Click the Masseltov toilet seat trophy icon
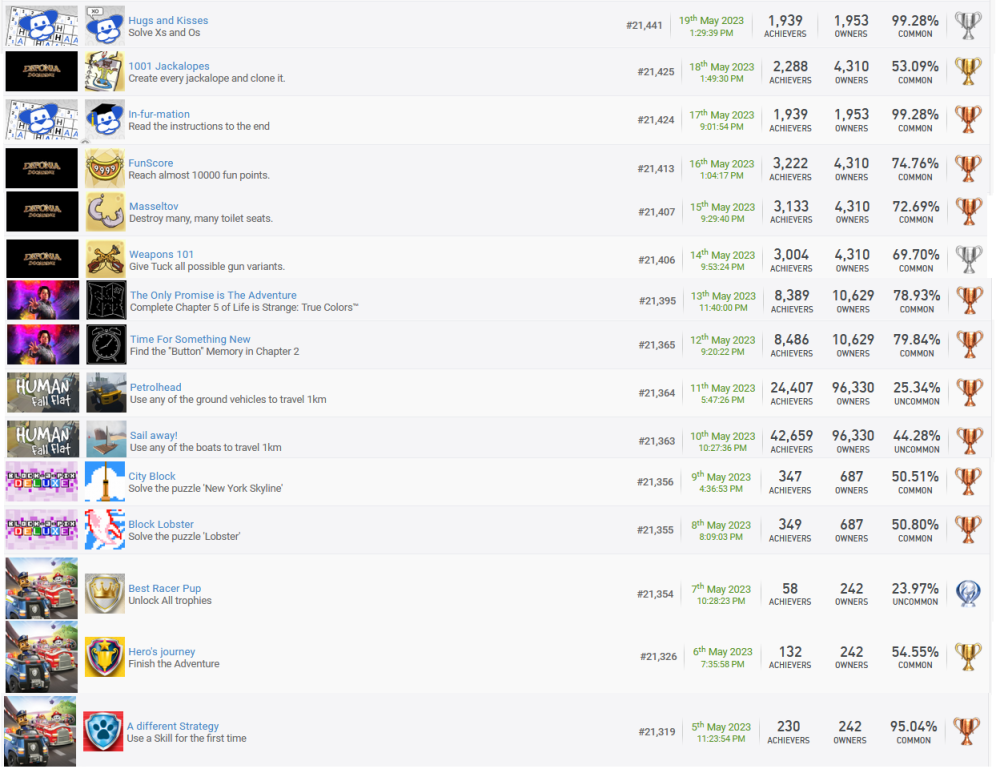This screenshot has width=1000, height=769. click(104, 212)
